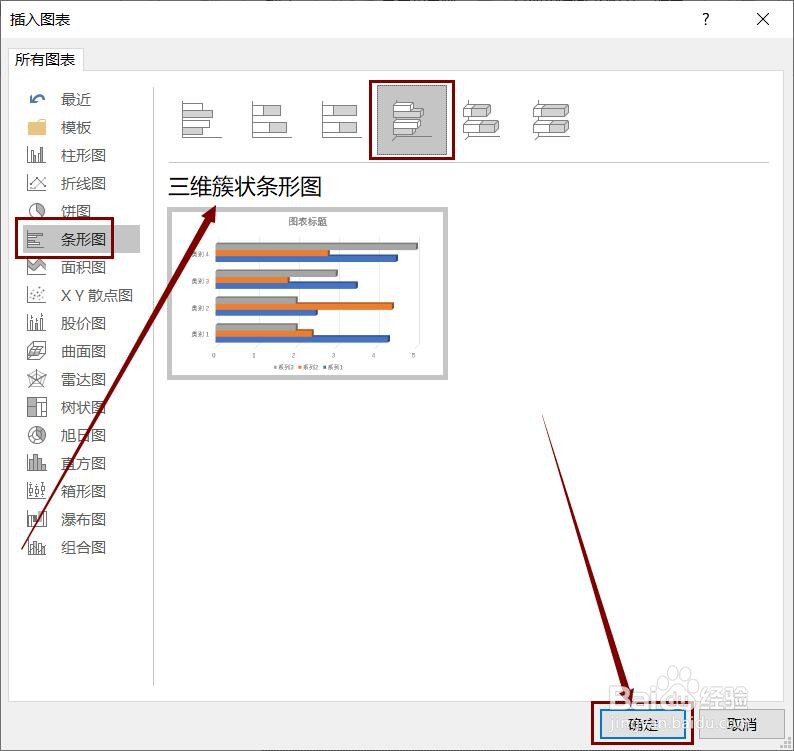Select the clustered bar chart subtype icon
Screen dimensions: 794x751
pyautogui.click(x=202, y=120)
